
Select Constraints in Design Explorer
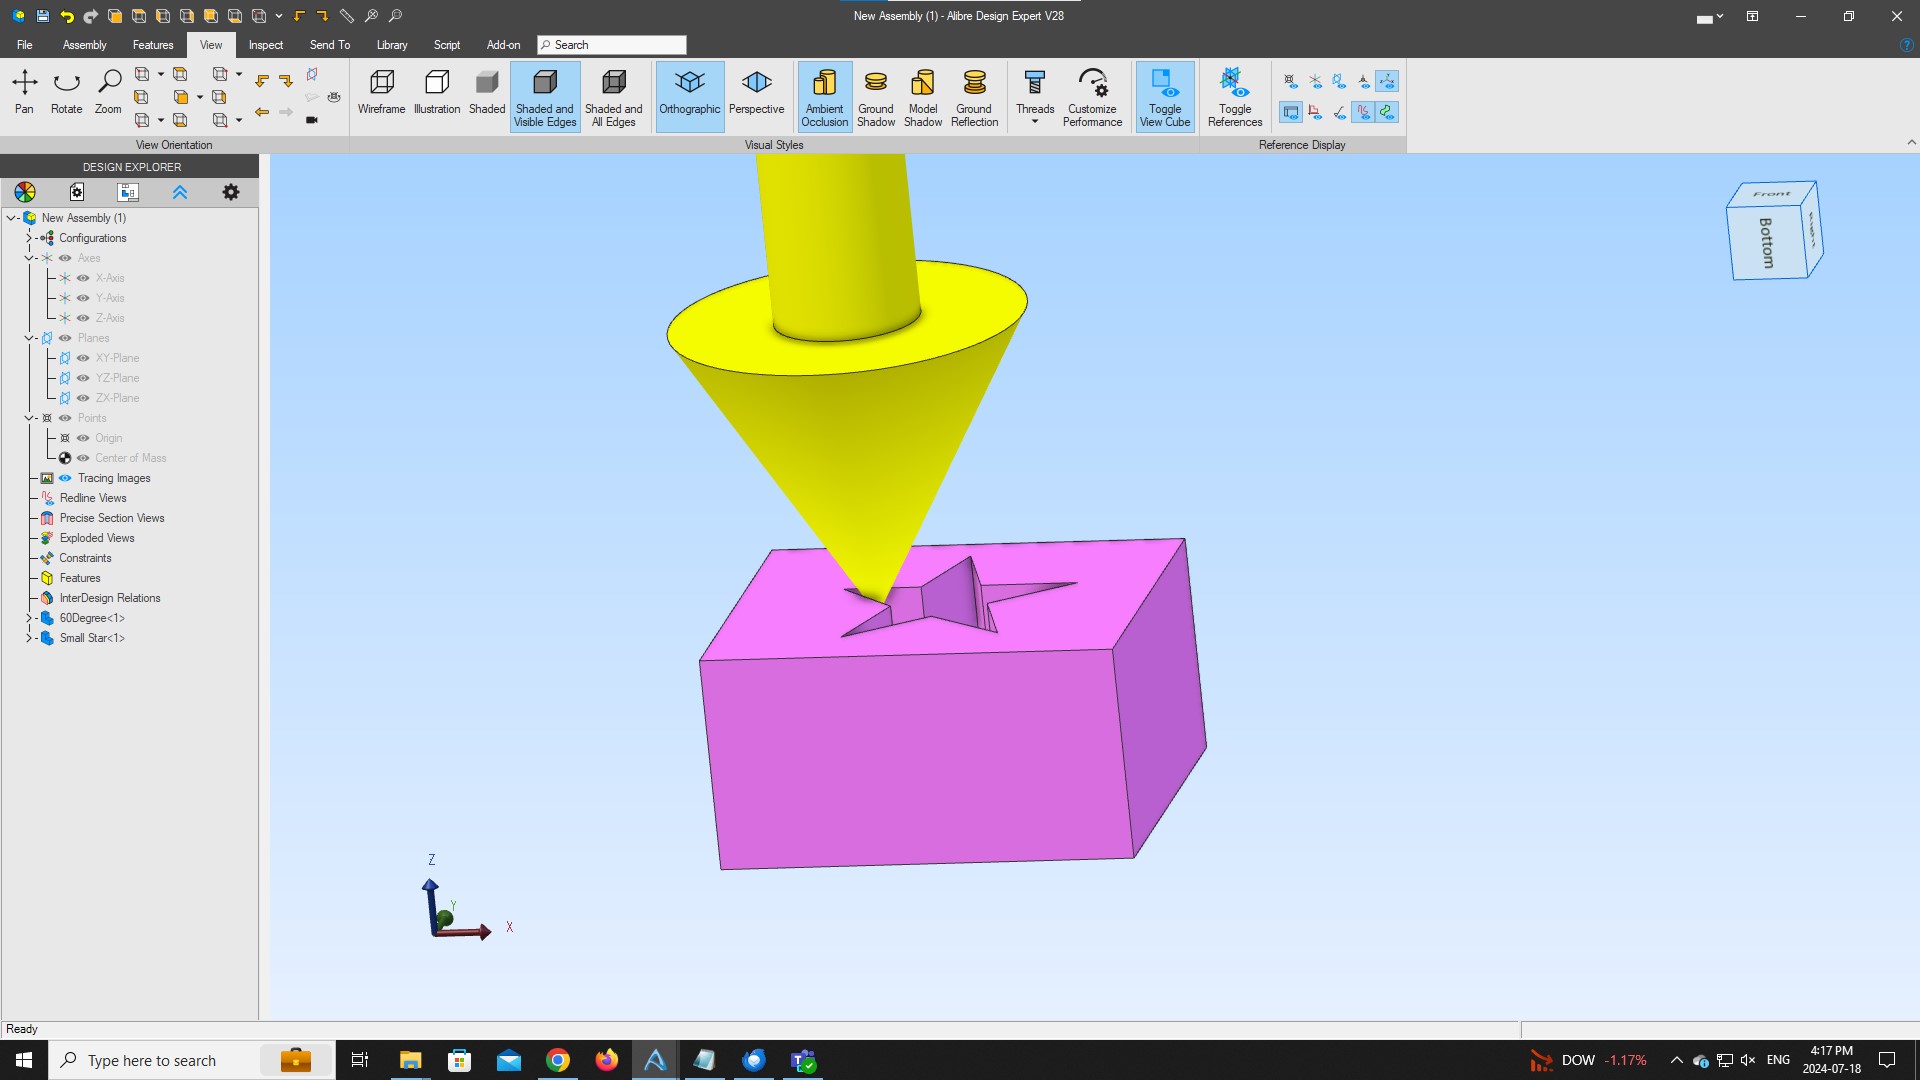point(85,558)
